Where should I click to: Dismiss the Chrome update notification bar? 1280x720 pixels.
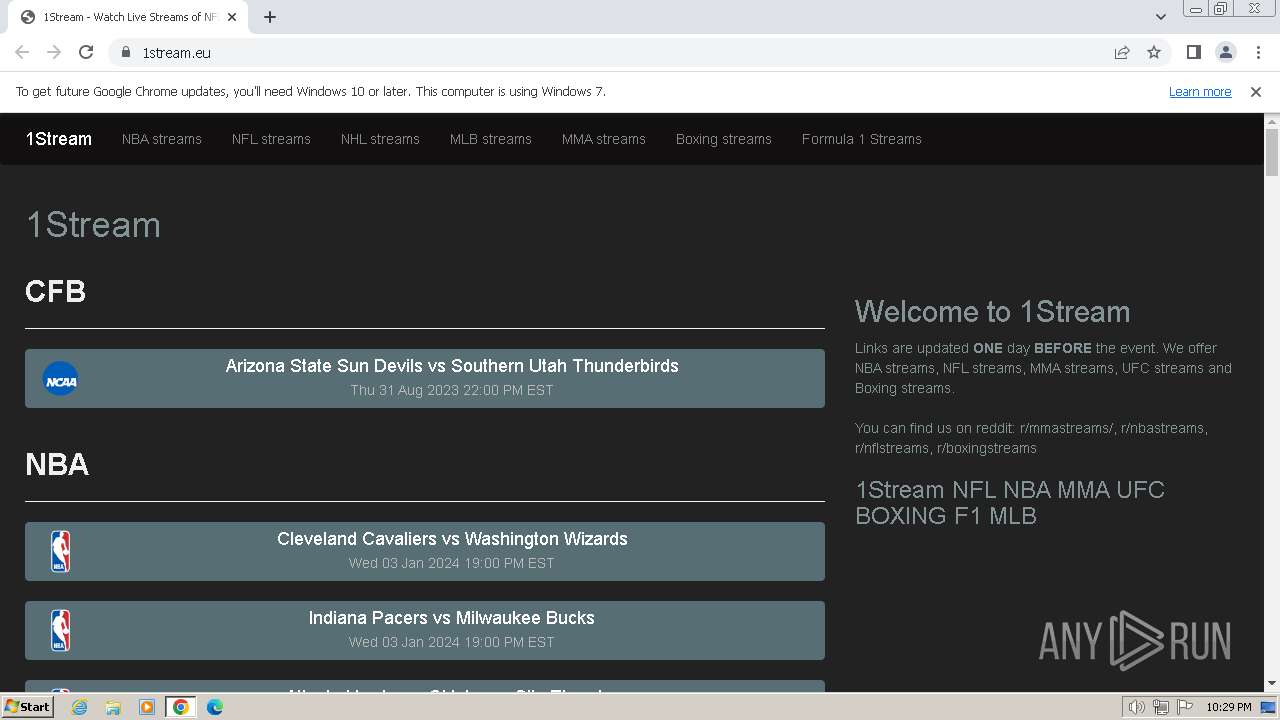click(1256, 91)
